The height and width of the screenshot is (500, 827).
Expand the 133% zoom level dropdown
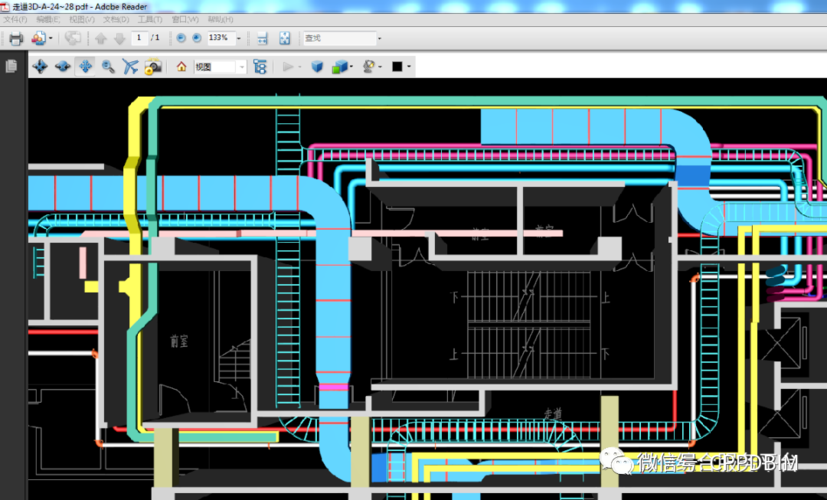[238, 39]
